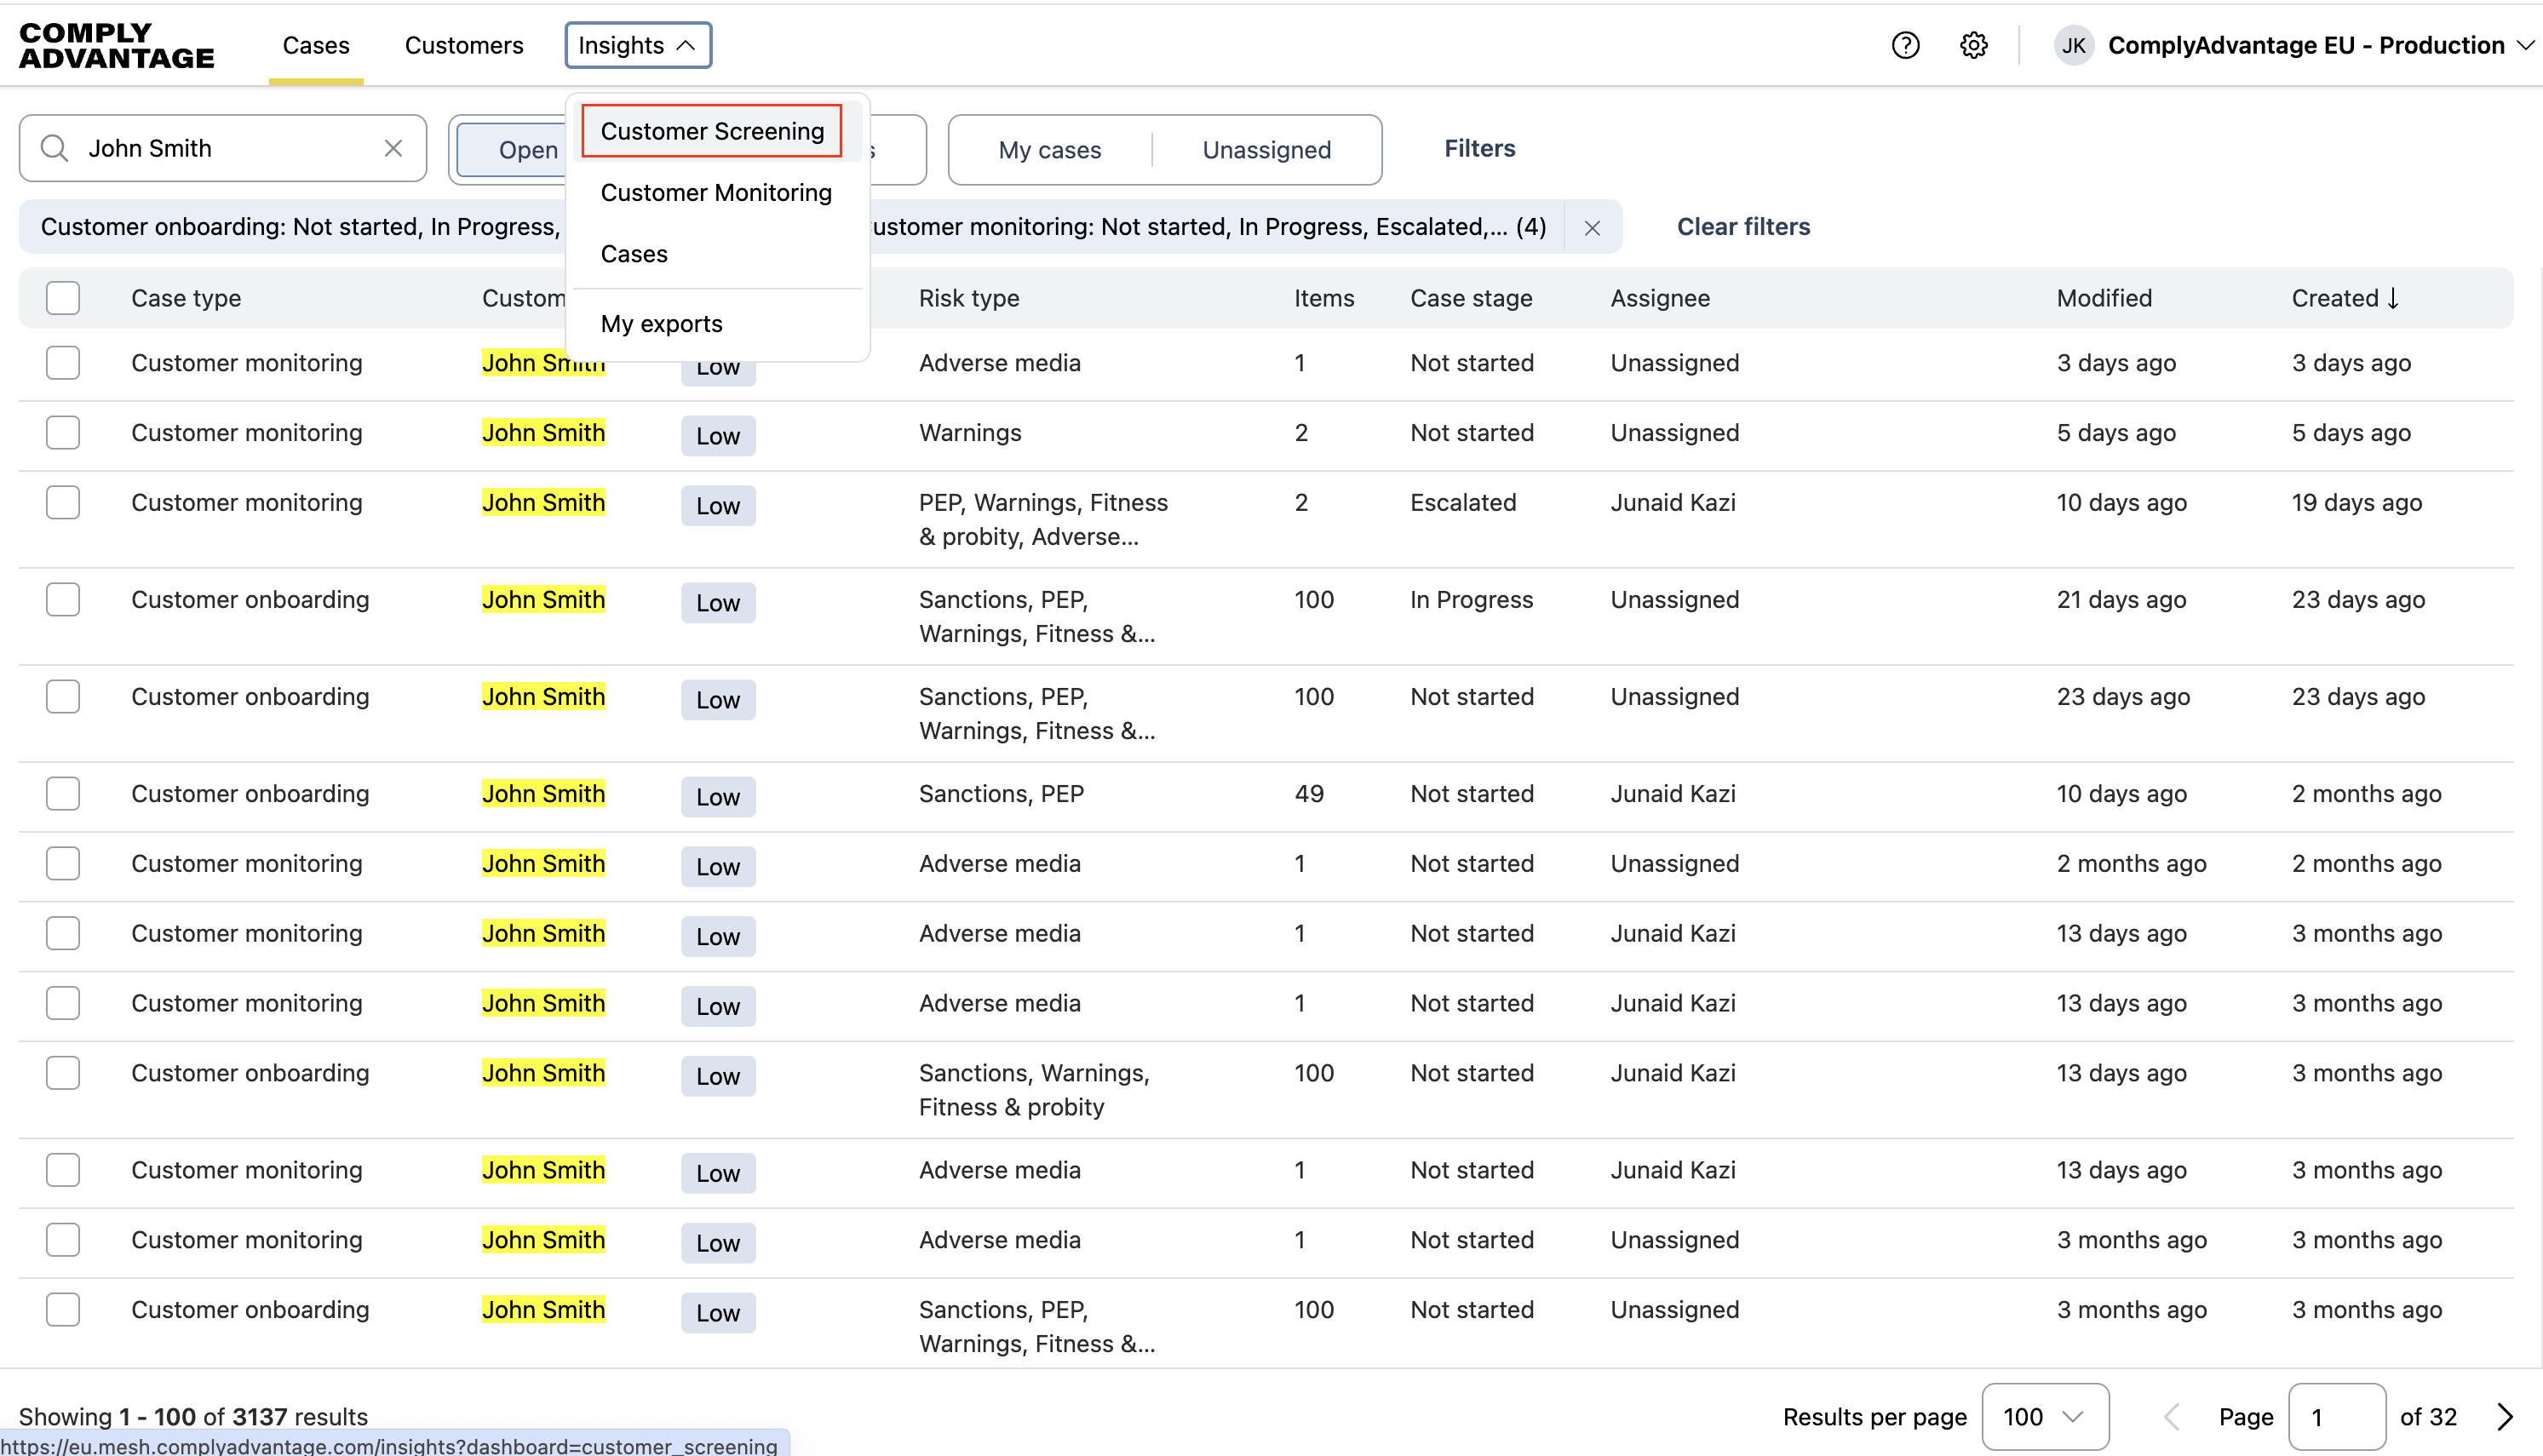Click the ComplyAdvantage logo
The height and width of the screenshot is (1456, 2543).
pyautogui.click(x=116, y=45)
